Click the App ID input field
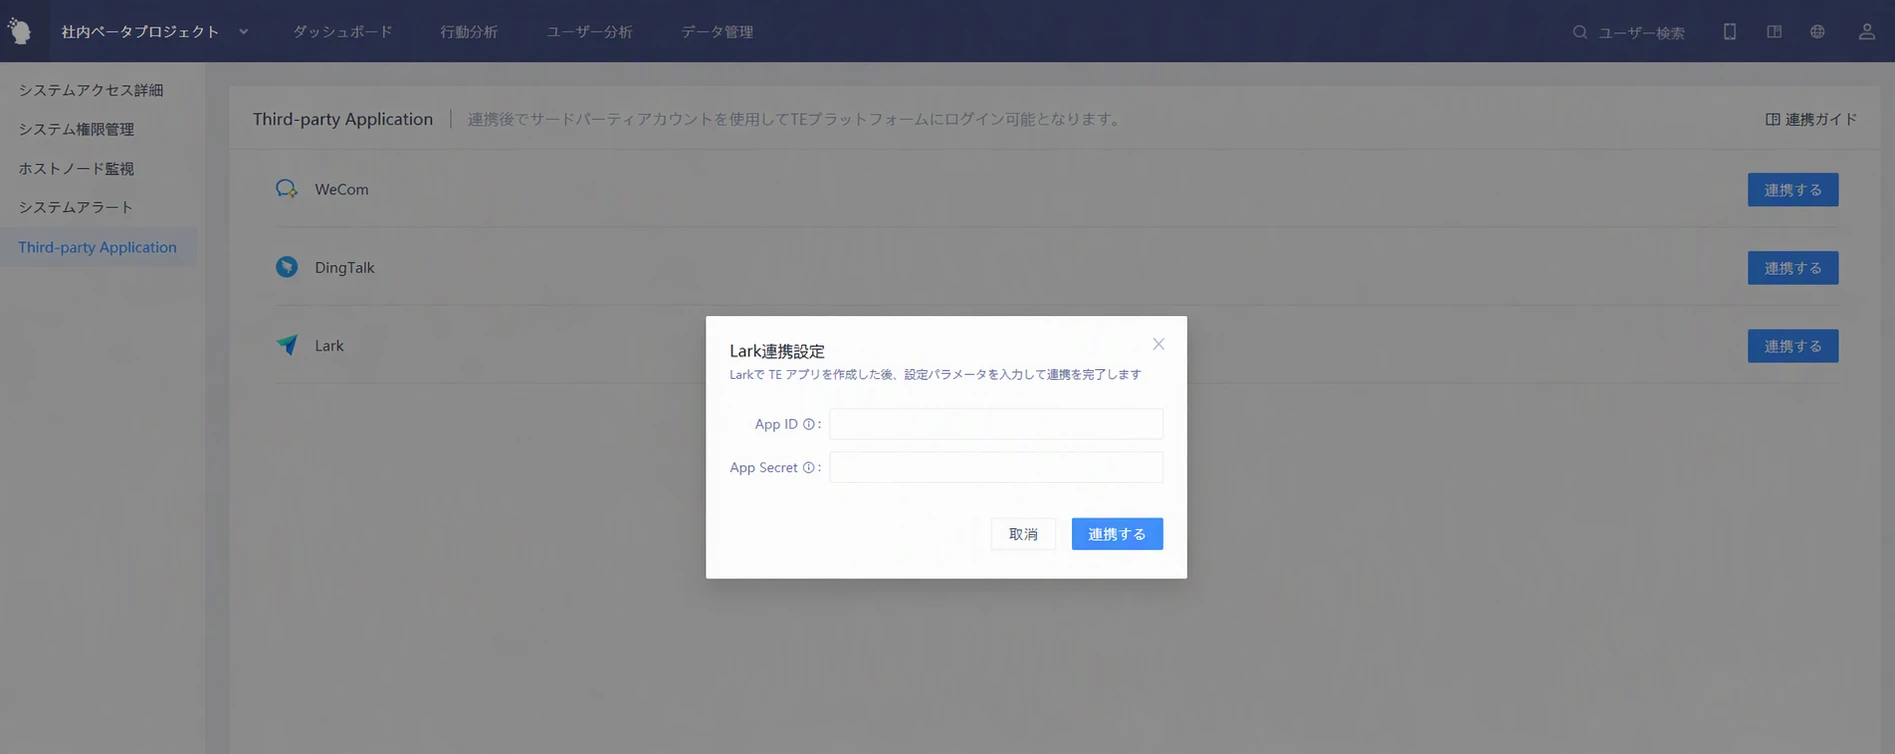This screenshot has width=1895, height=754. tap(996, 424)
